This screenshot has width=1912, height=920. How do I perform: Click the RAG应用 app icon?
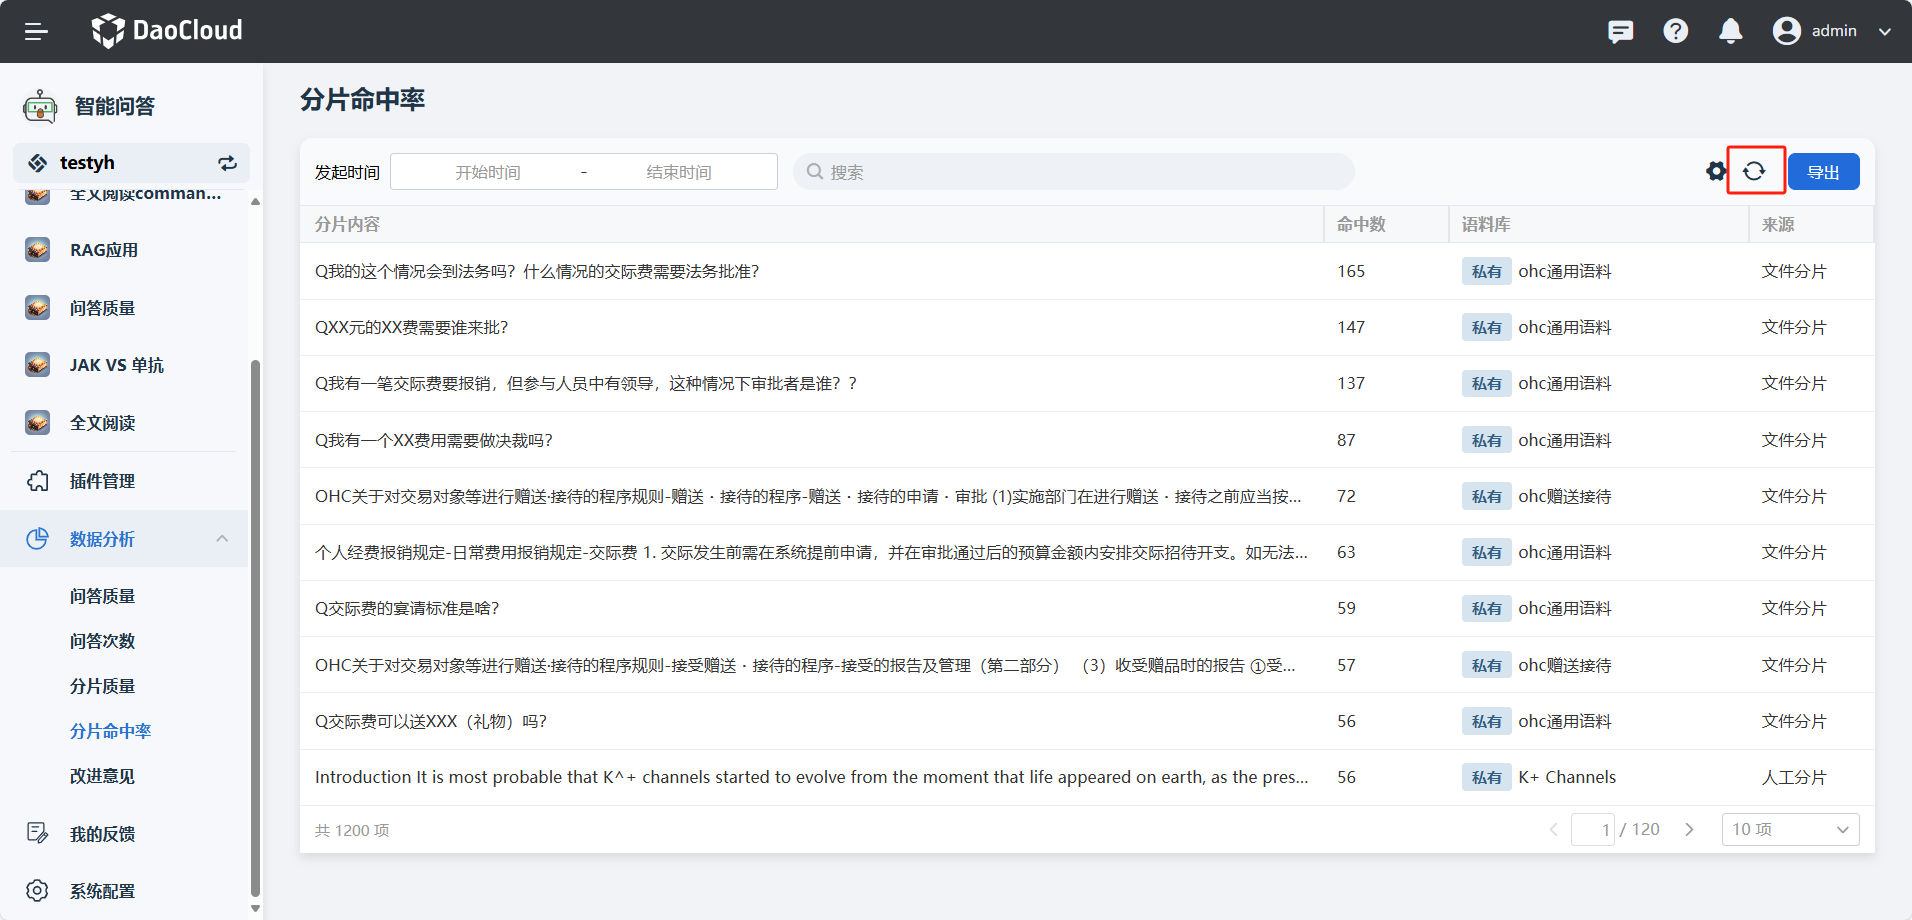pyautogui.click(x=38, y=250)
